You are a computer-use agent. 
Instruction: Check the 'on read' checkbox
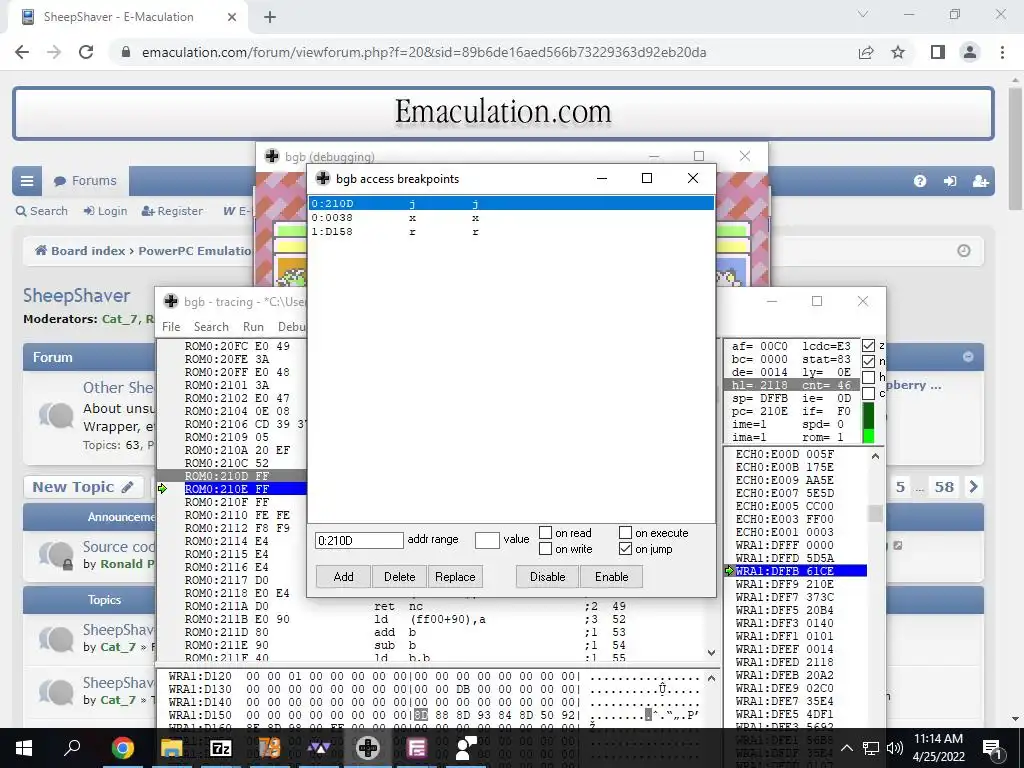click(x=545, y=533)
